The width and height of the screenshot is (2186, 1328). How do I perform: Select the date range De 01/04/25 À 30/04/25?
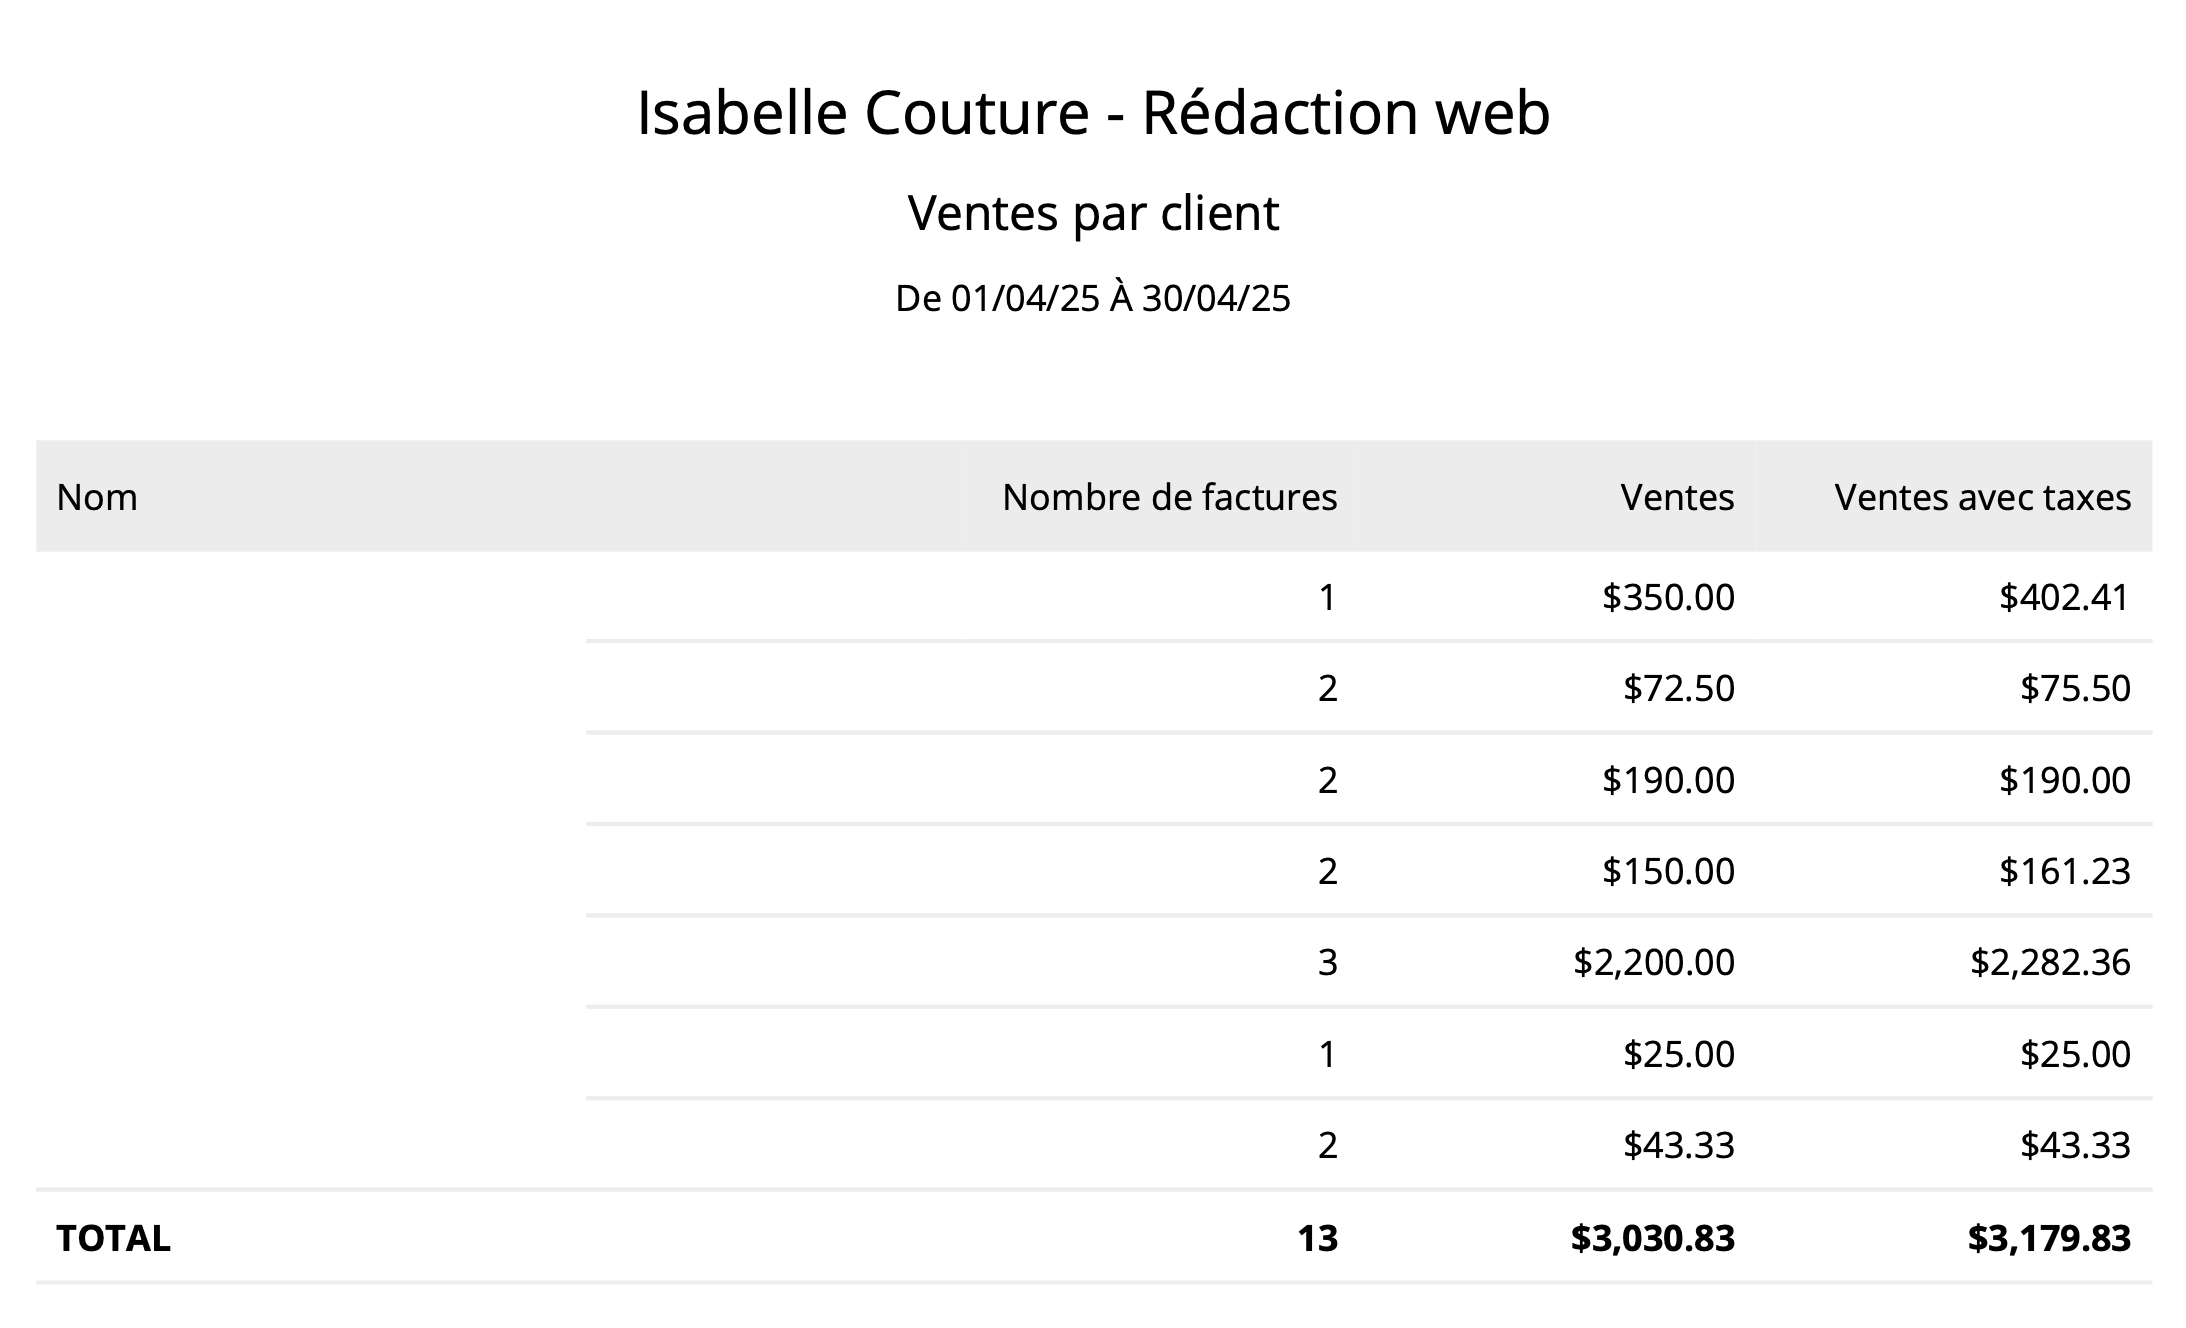(1093, 298)
